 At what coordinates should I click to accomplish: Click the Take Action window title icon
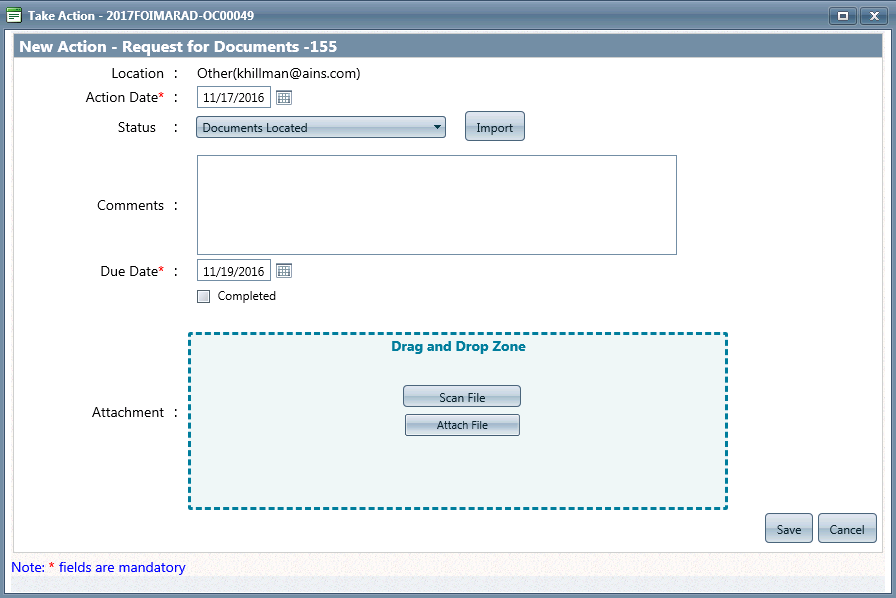point(14,15)
